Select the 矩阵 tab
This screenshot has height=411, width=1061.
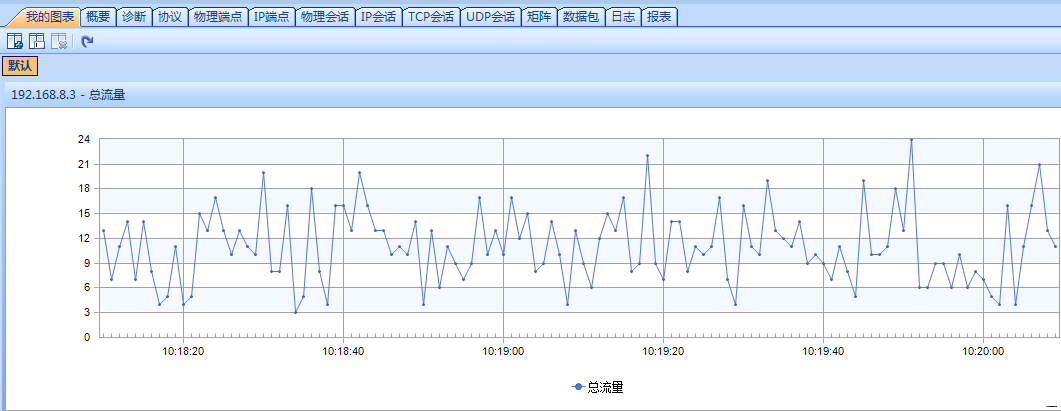[539, 16]
